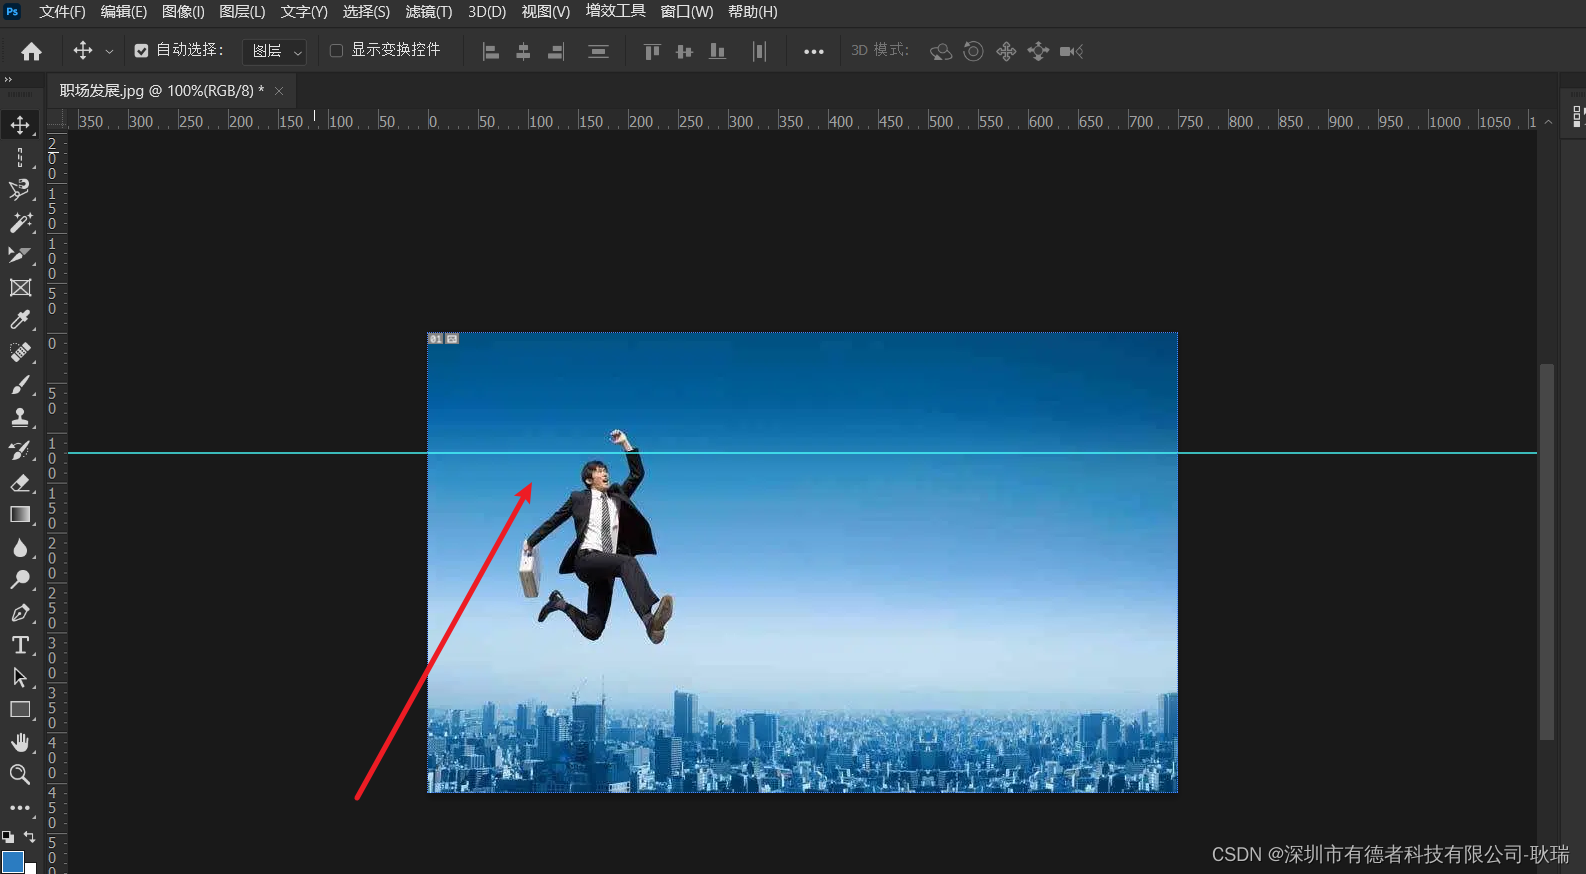
Task: Select the Gradient tool
Action: (20, 515)
